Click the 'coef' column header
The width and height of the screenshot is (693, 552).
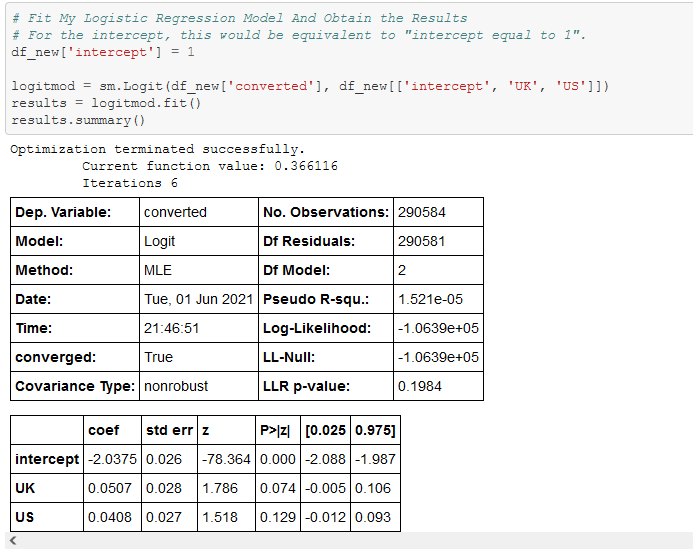point(112,430)
